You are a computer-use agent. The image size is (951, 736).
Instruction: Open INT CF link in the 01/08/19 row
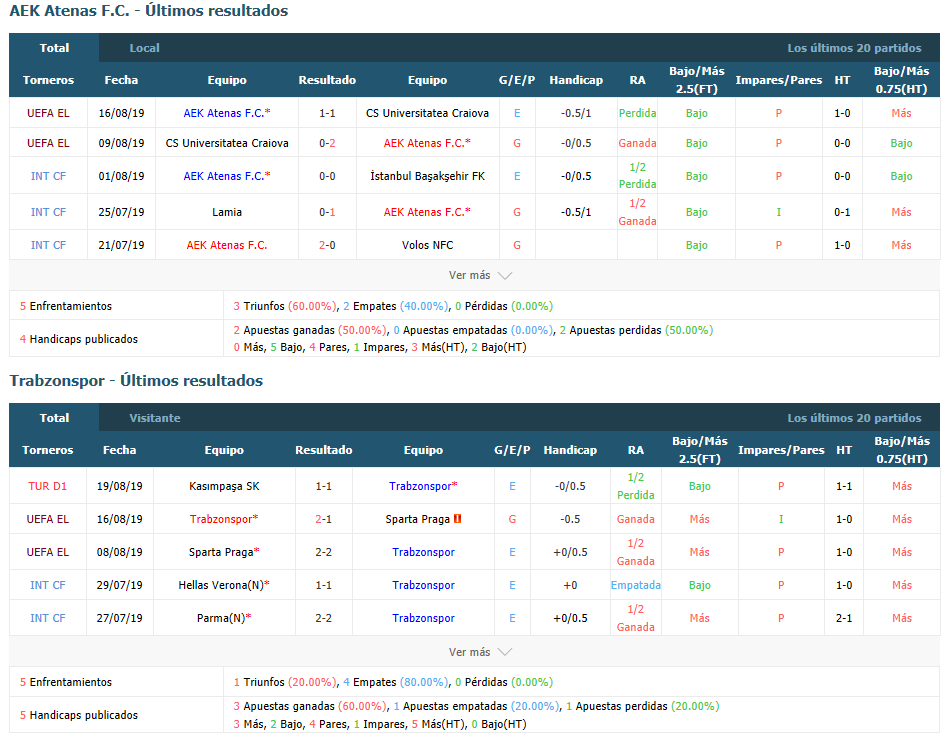[x=48, y=176]
